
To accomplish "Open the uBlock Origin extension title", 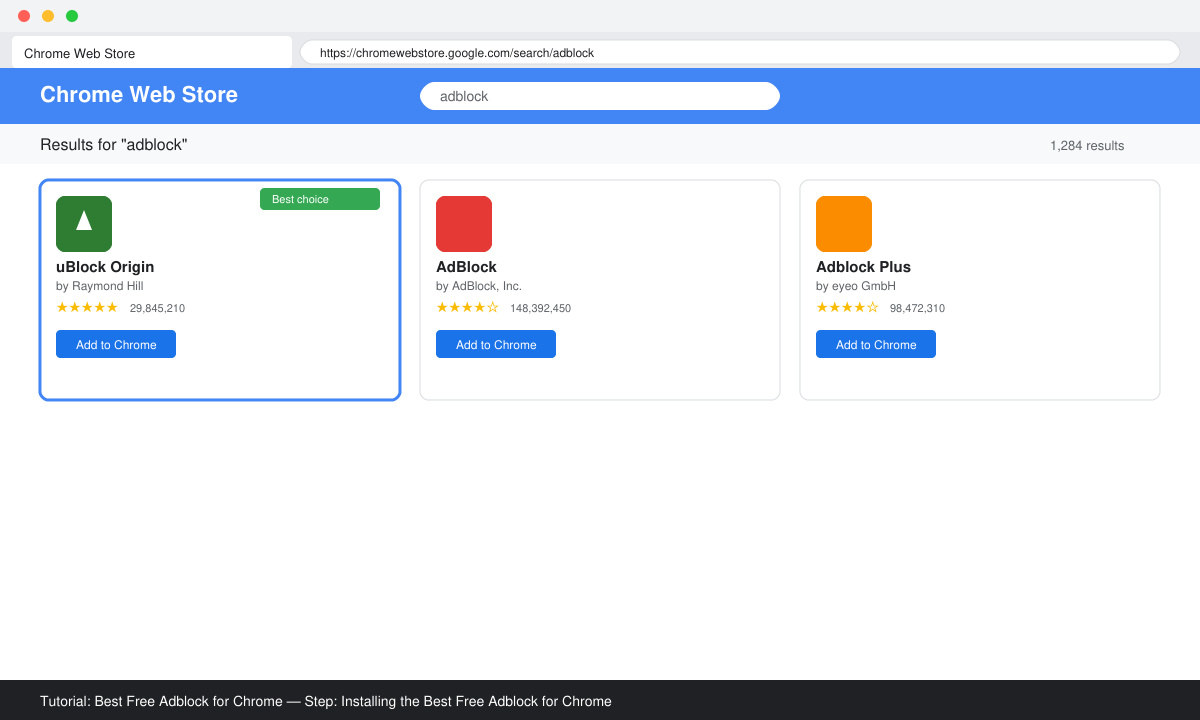I will pos(105,267).
